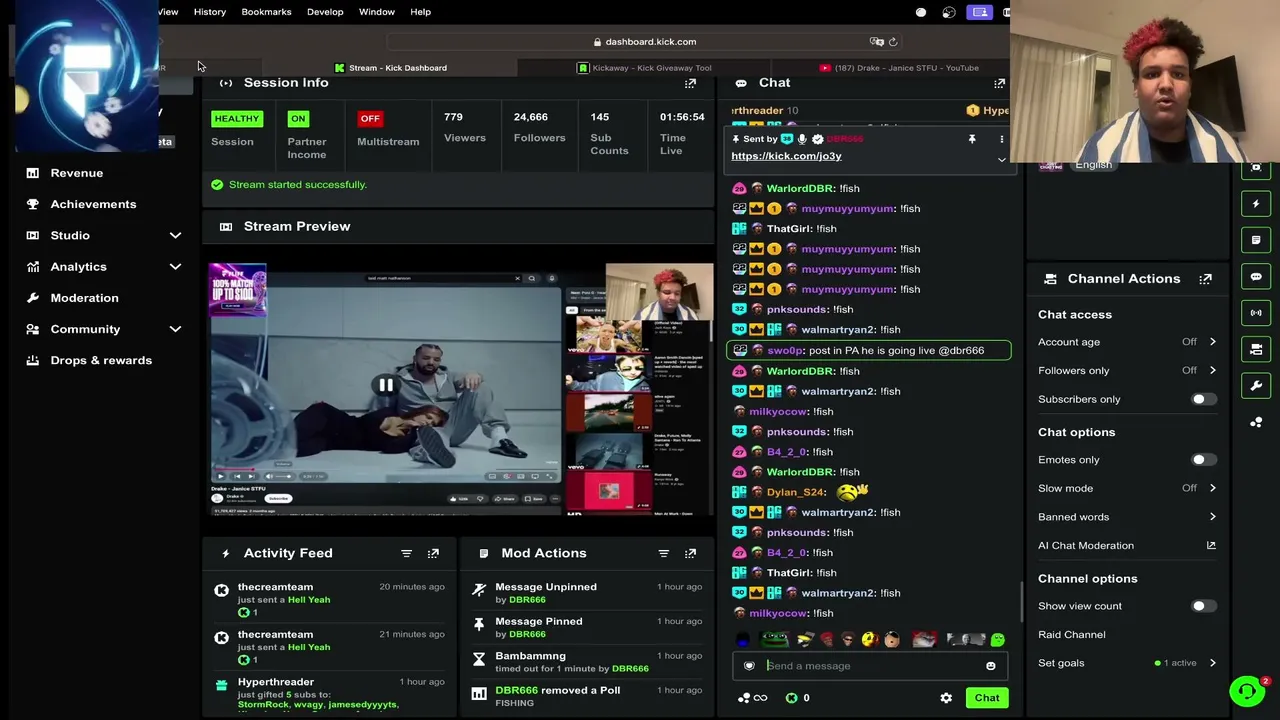This screenshot has height=720, width=1280.
Task: Pop out the Chat panel
Action: pyautogui.click(x=999, y=83)
